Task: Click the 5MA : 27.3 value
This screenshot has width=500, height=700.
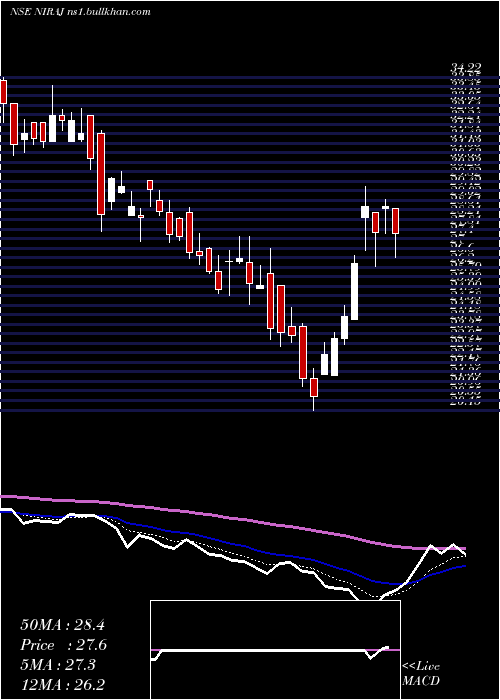Action: (58, 665)
